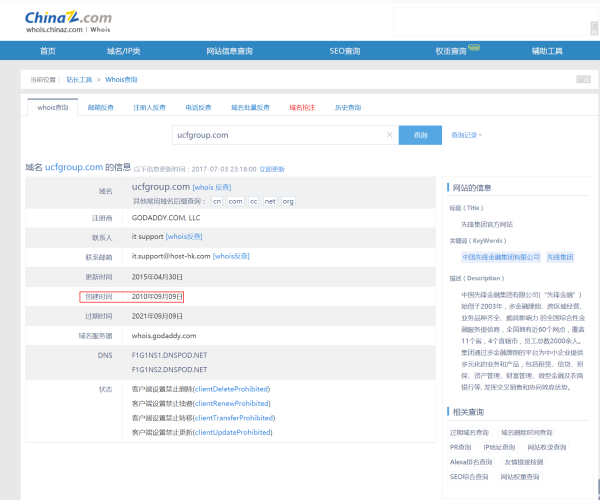This screenshot has height=500, width=600.
Task: Select the com domain suffix button
Action: (235, 201)
